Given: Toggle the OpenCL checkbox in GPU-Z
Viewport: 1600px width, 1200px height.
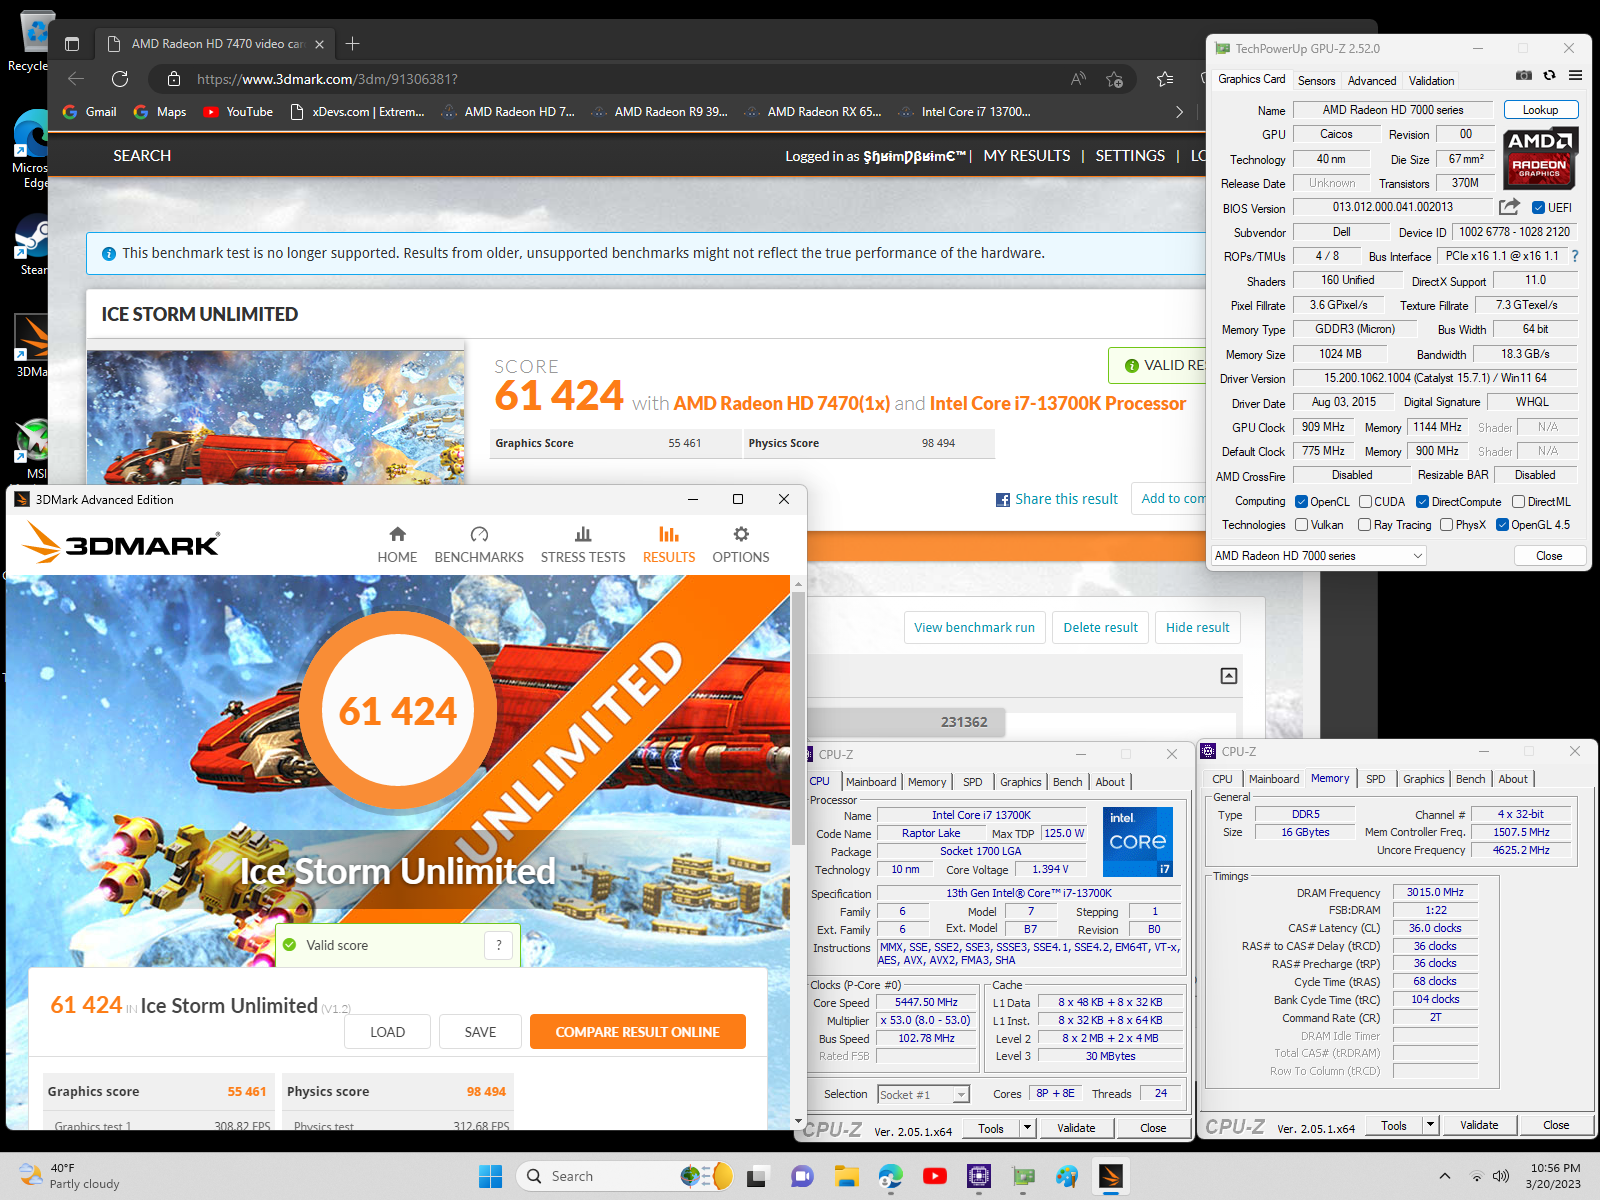Looking at the screenshot, I should tap(1301, 502).
